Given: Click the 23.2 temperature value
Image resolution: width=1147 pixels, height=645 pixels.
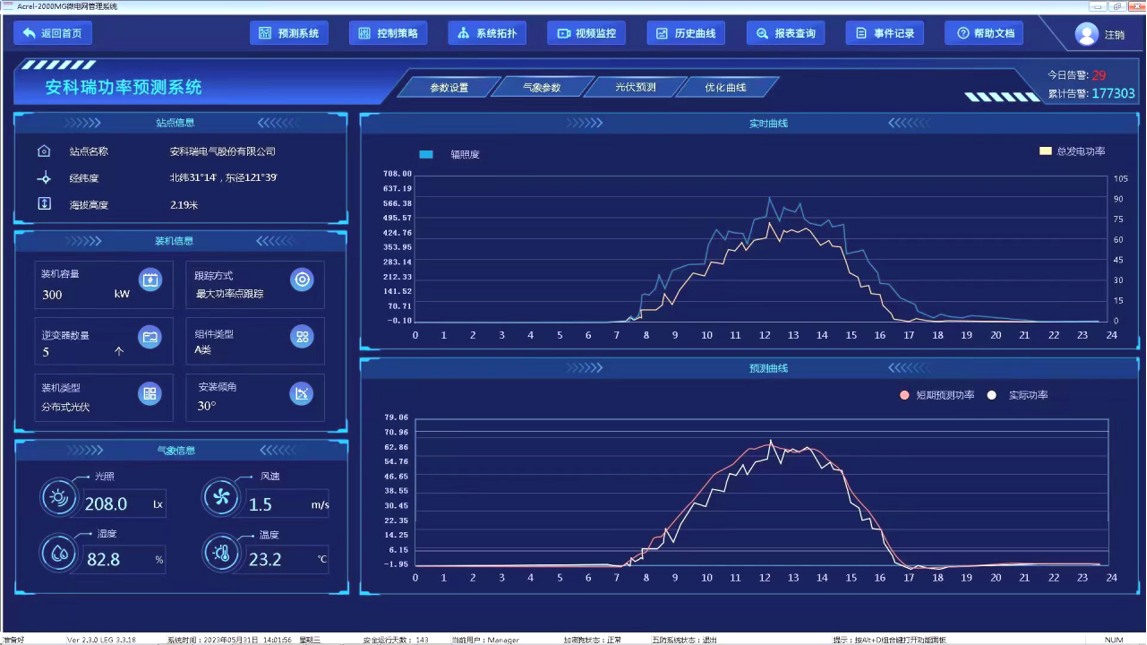Looking at the screenshot, I should [x=265, y=559].
